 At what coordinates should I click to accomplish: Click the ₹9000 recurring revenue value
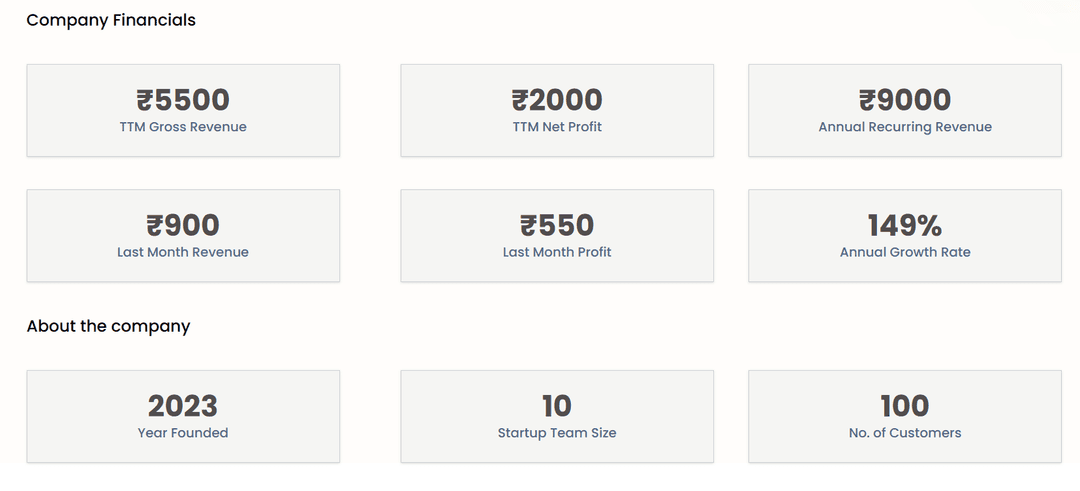pyautogui.click(x=905, y=100)
